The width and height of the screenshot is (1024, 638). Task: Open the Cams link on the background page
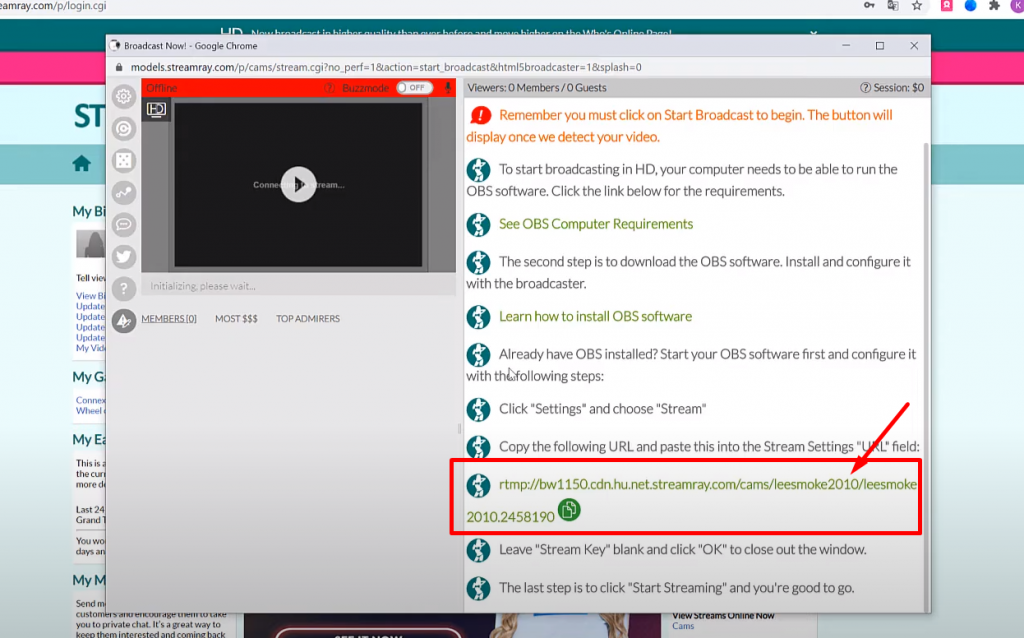point(683,626)
